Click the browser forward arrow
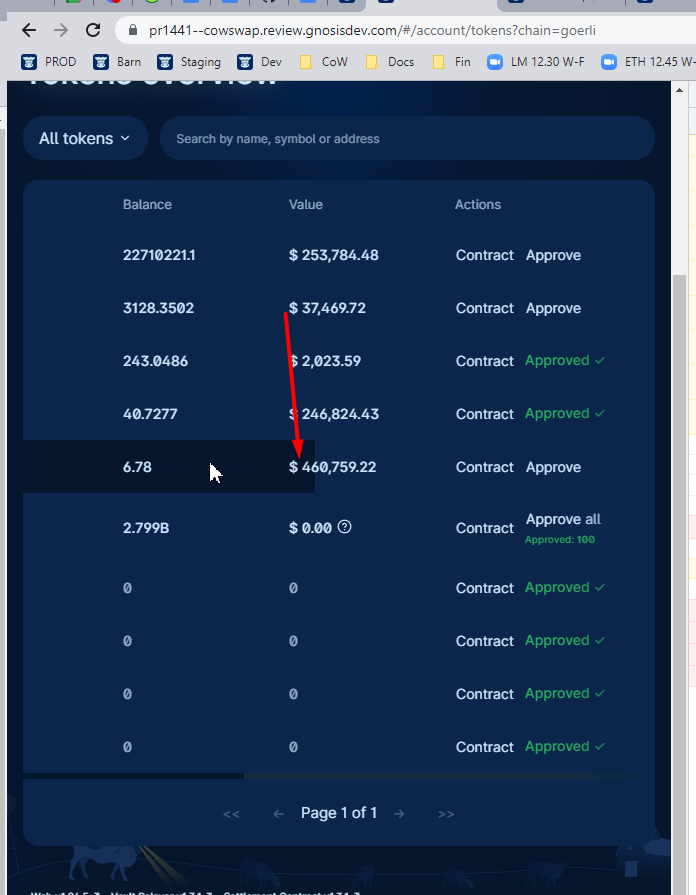 (61, 30)
